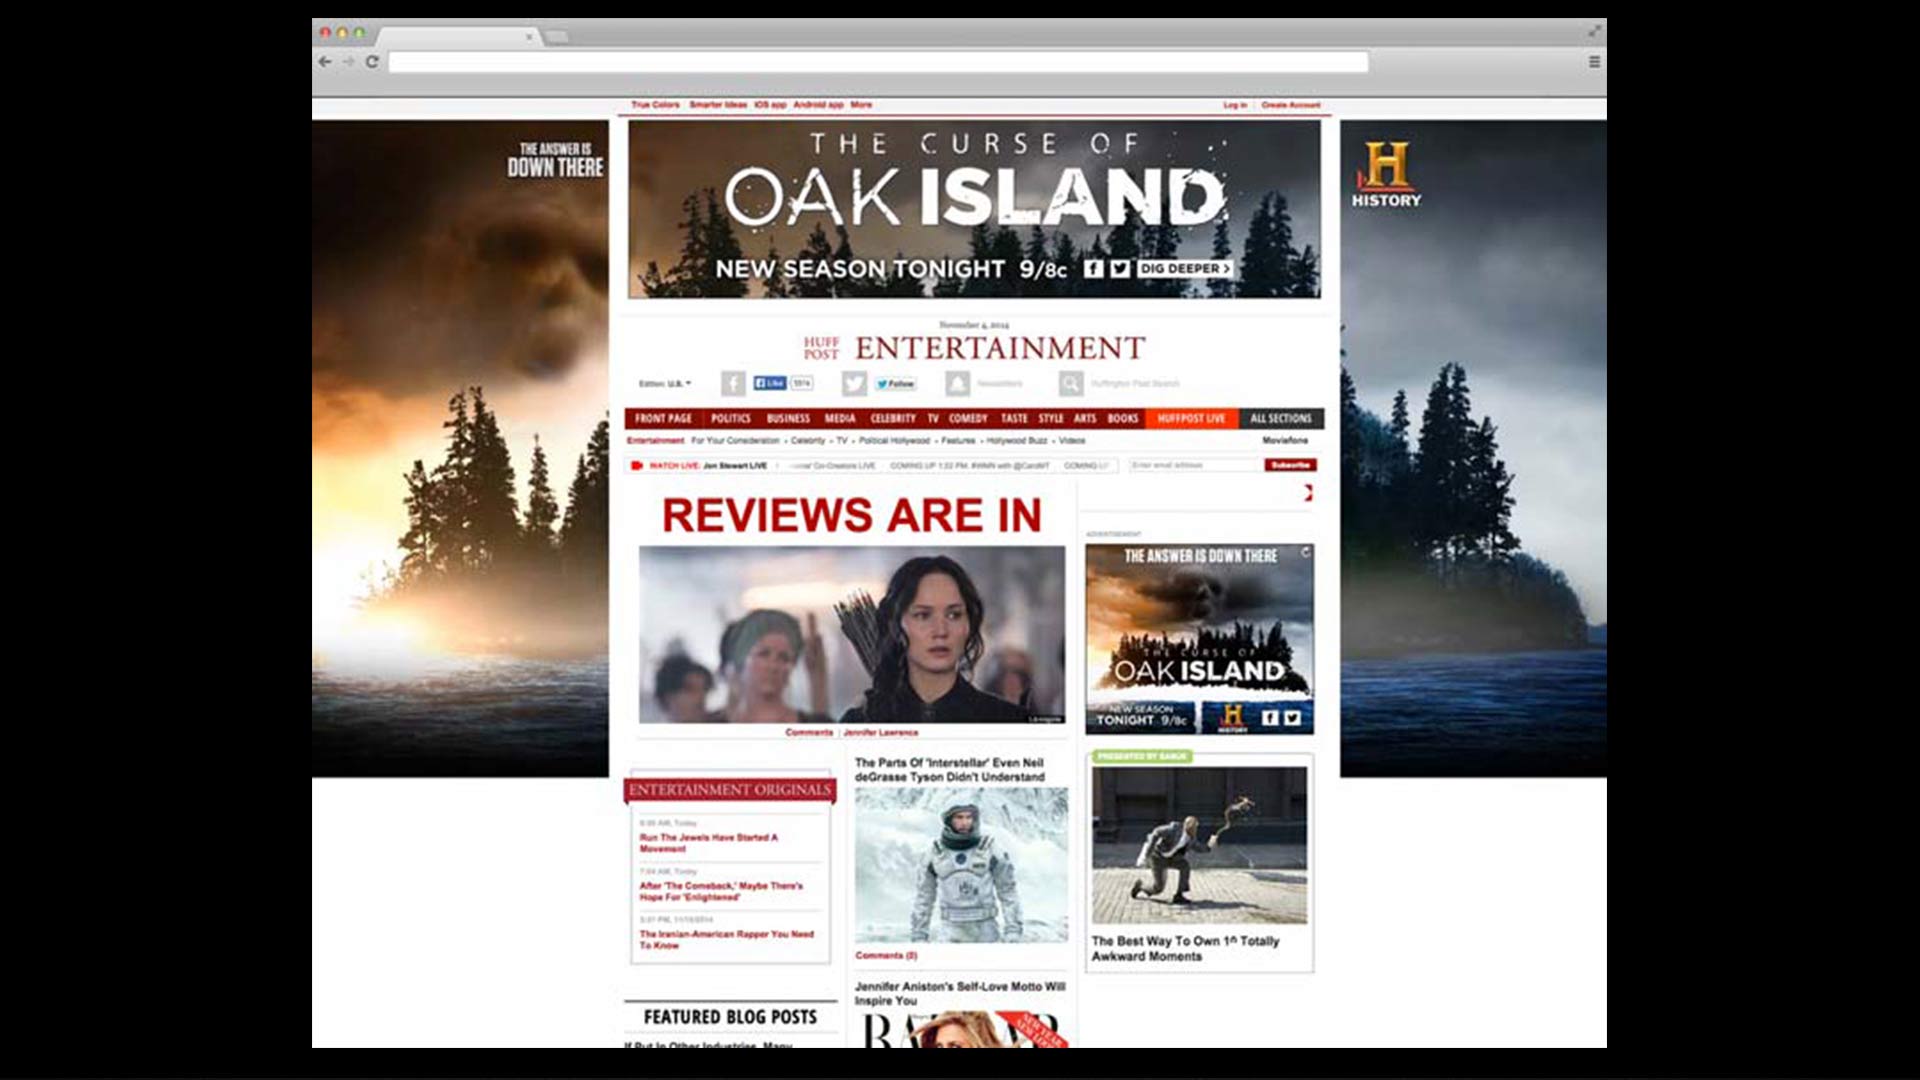
Task: Click the Videos subnav link
Action: coord(1072,441)
